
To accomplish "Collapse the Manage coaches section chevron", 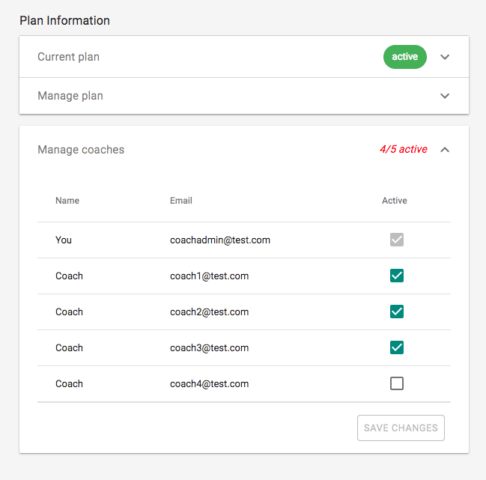I will [445, 150].
